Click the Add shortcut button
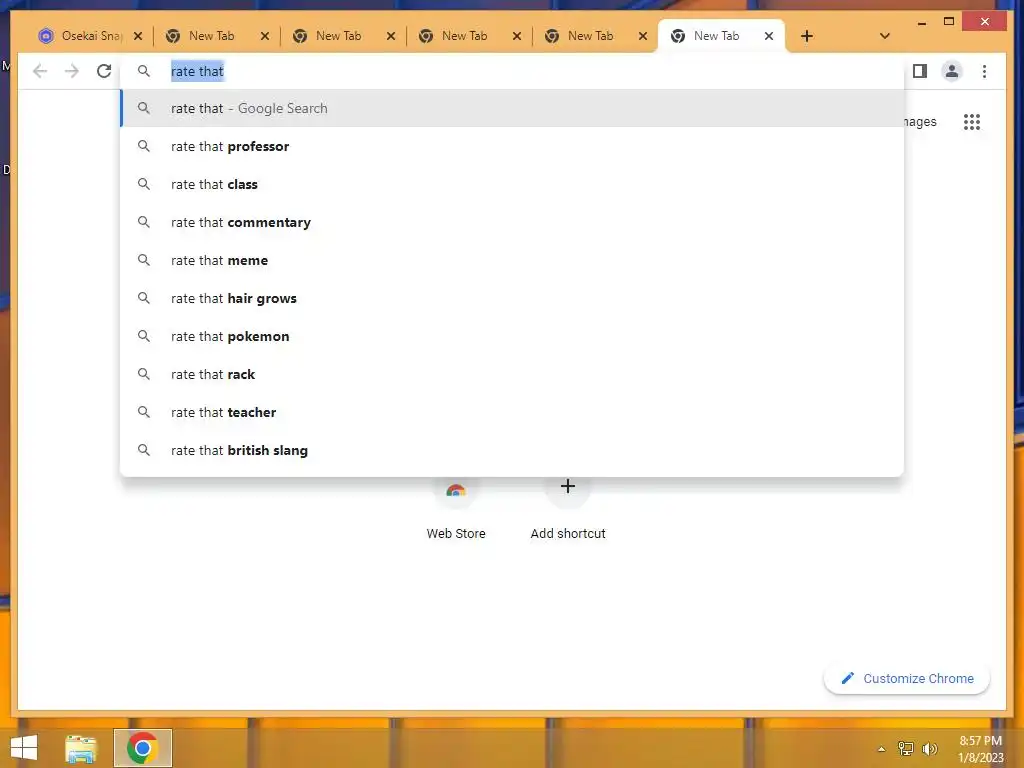The width and height of the screenshot is (1024, 768). point(568,509)
